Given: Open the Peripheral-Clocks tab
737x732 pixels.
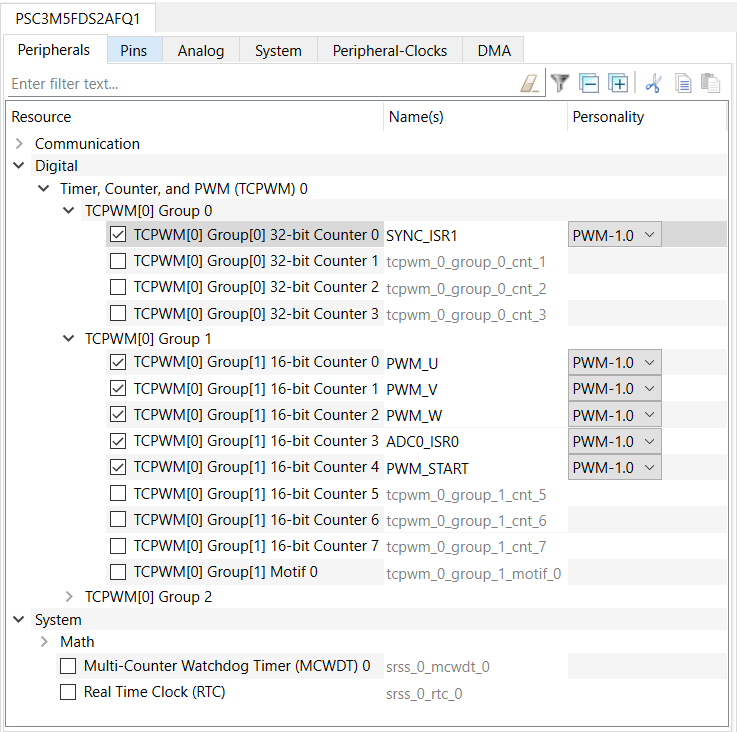Looking at the screenshot, I should click(390, 50).
